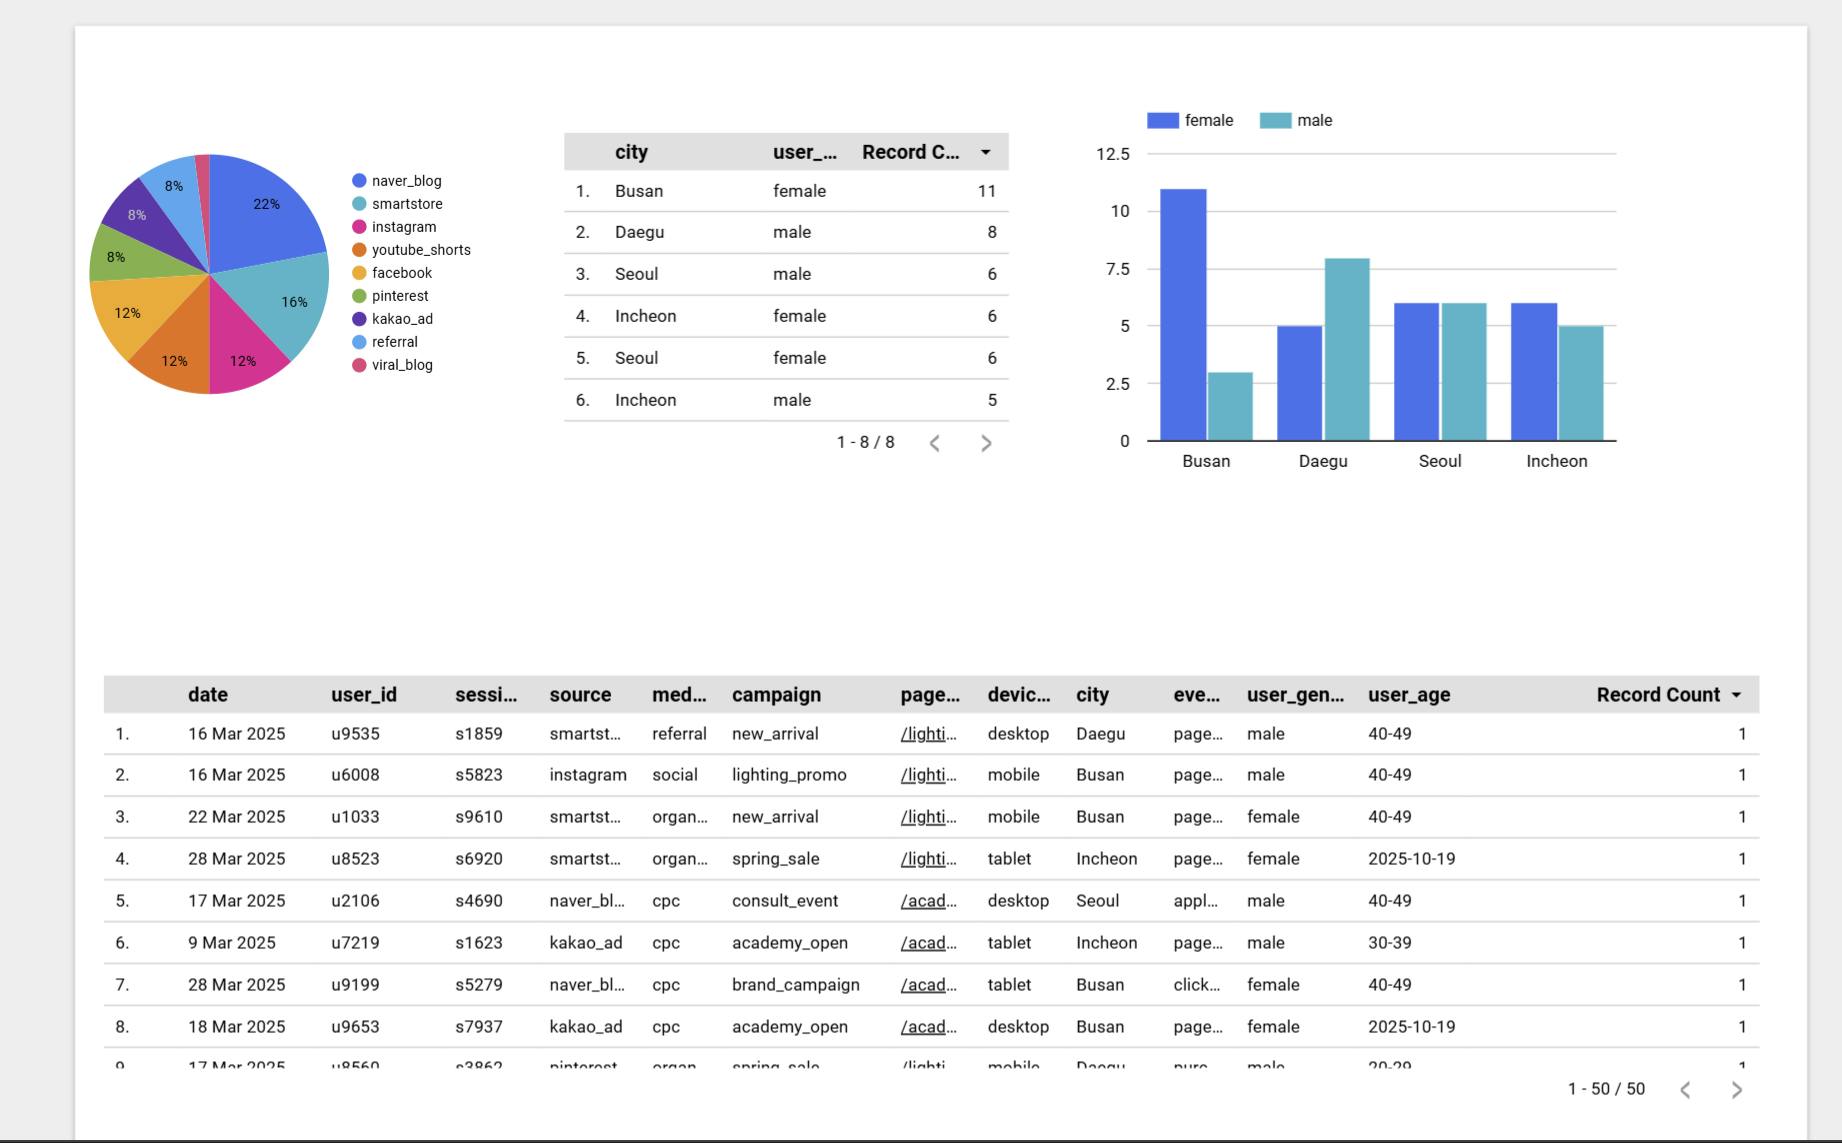Go to next page in bottom data table
This screenshot has width=1842, height=1143.
(1737, 1090)
